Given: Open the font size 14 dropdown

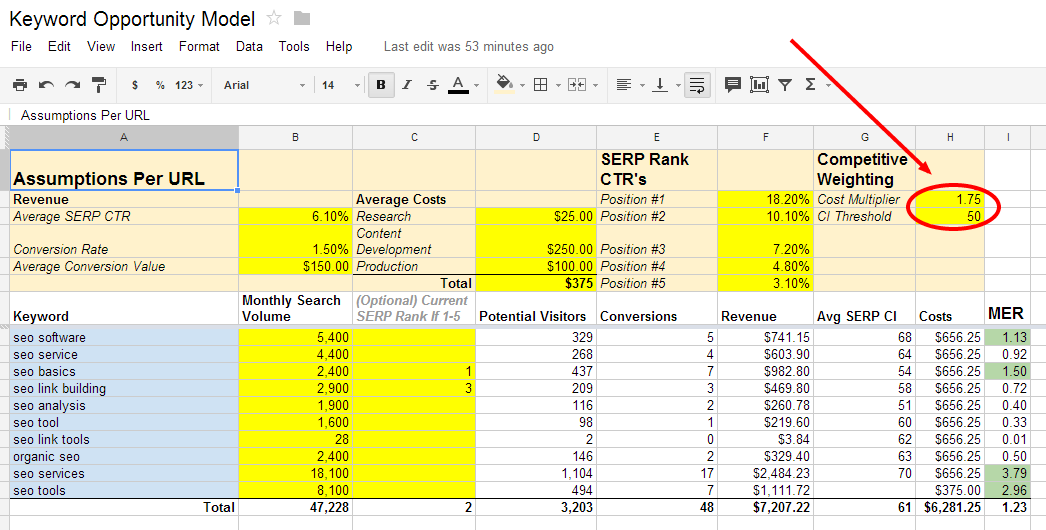Looking at the screenshot, I should pos(340,85).
